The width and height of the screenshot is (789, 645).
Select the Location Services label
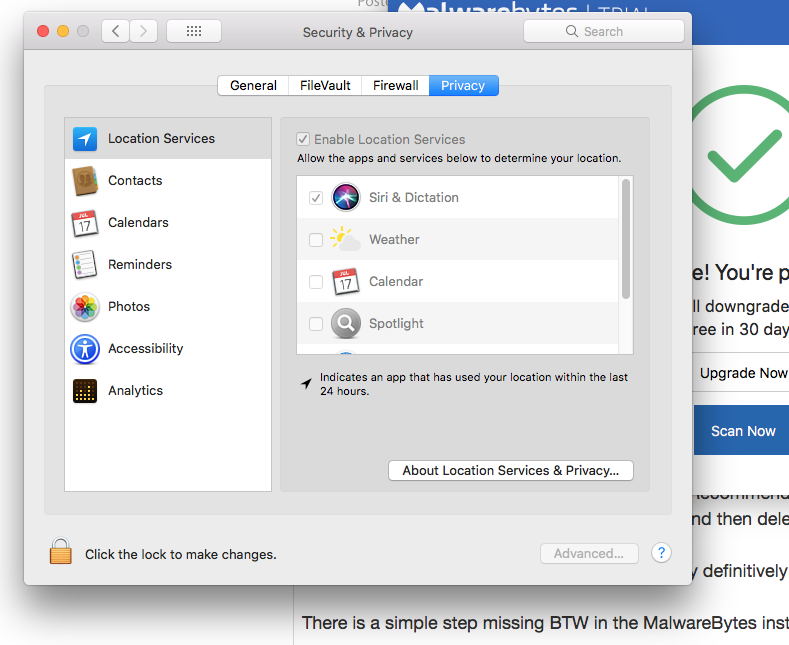(x=162, y=138)
